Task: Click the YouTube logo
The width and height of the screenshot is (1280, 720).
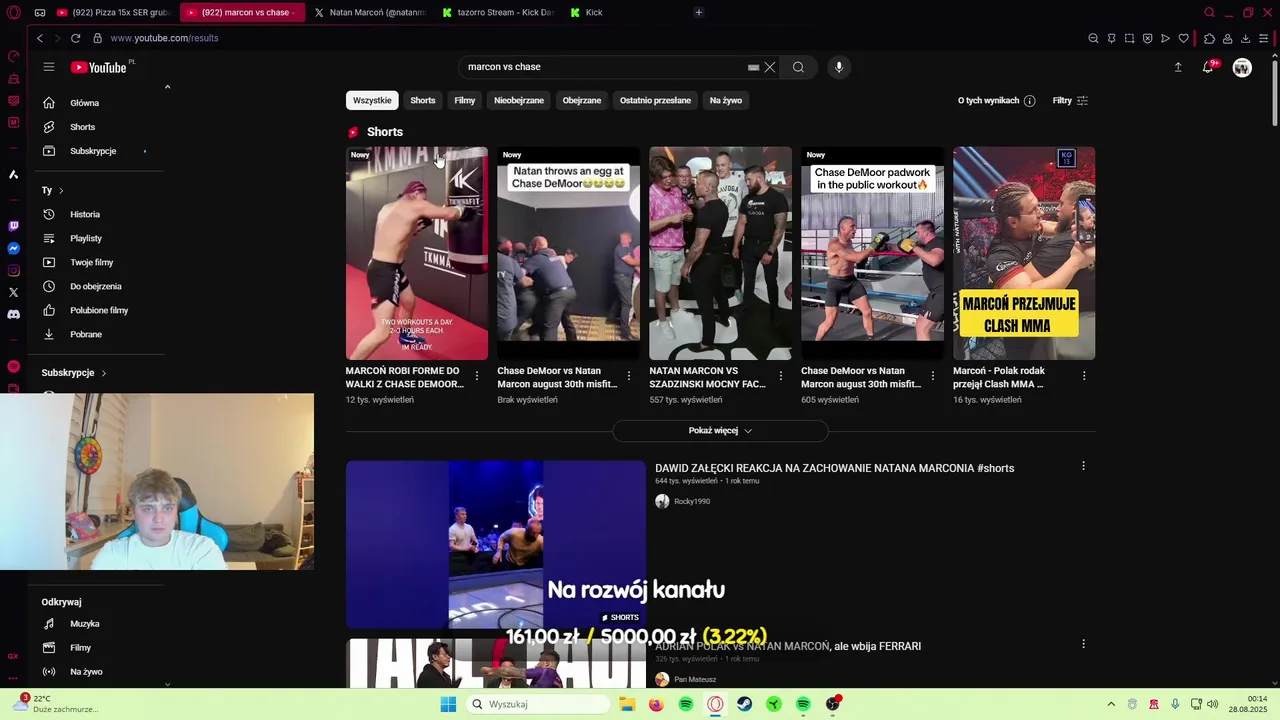Action: point(98,67)
